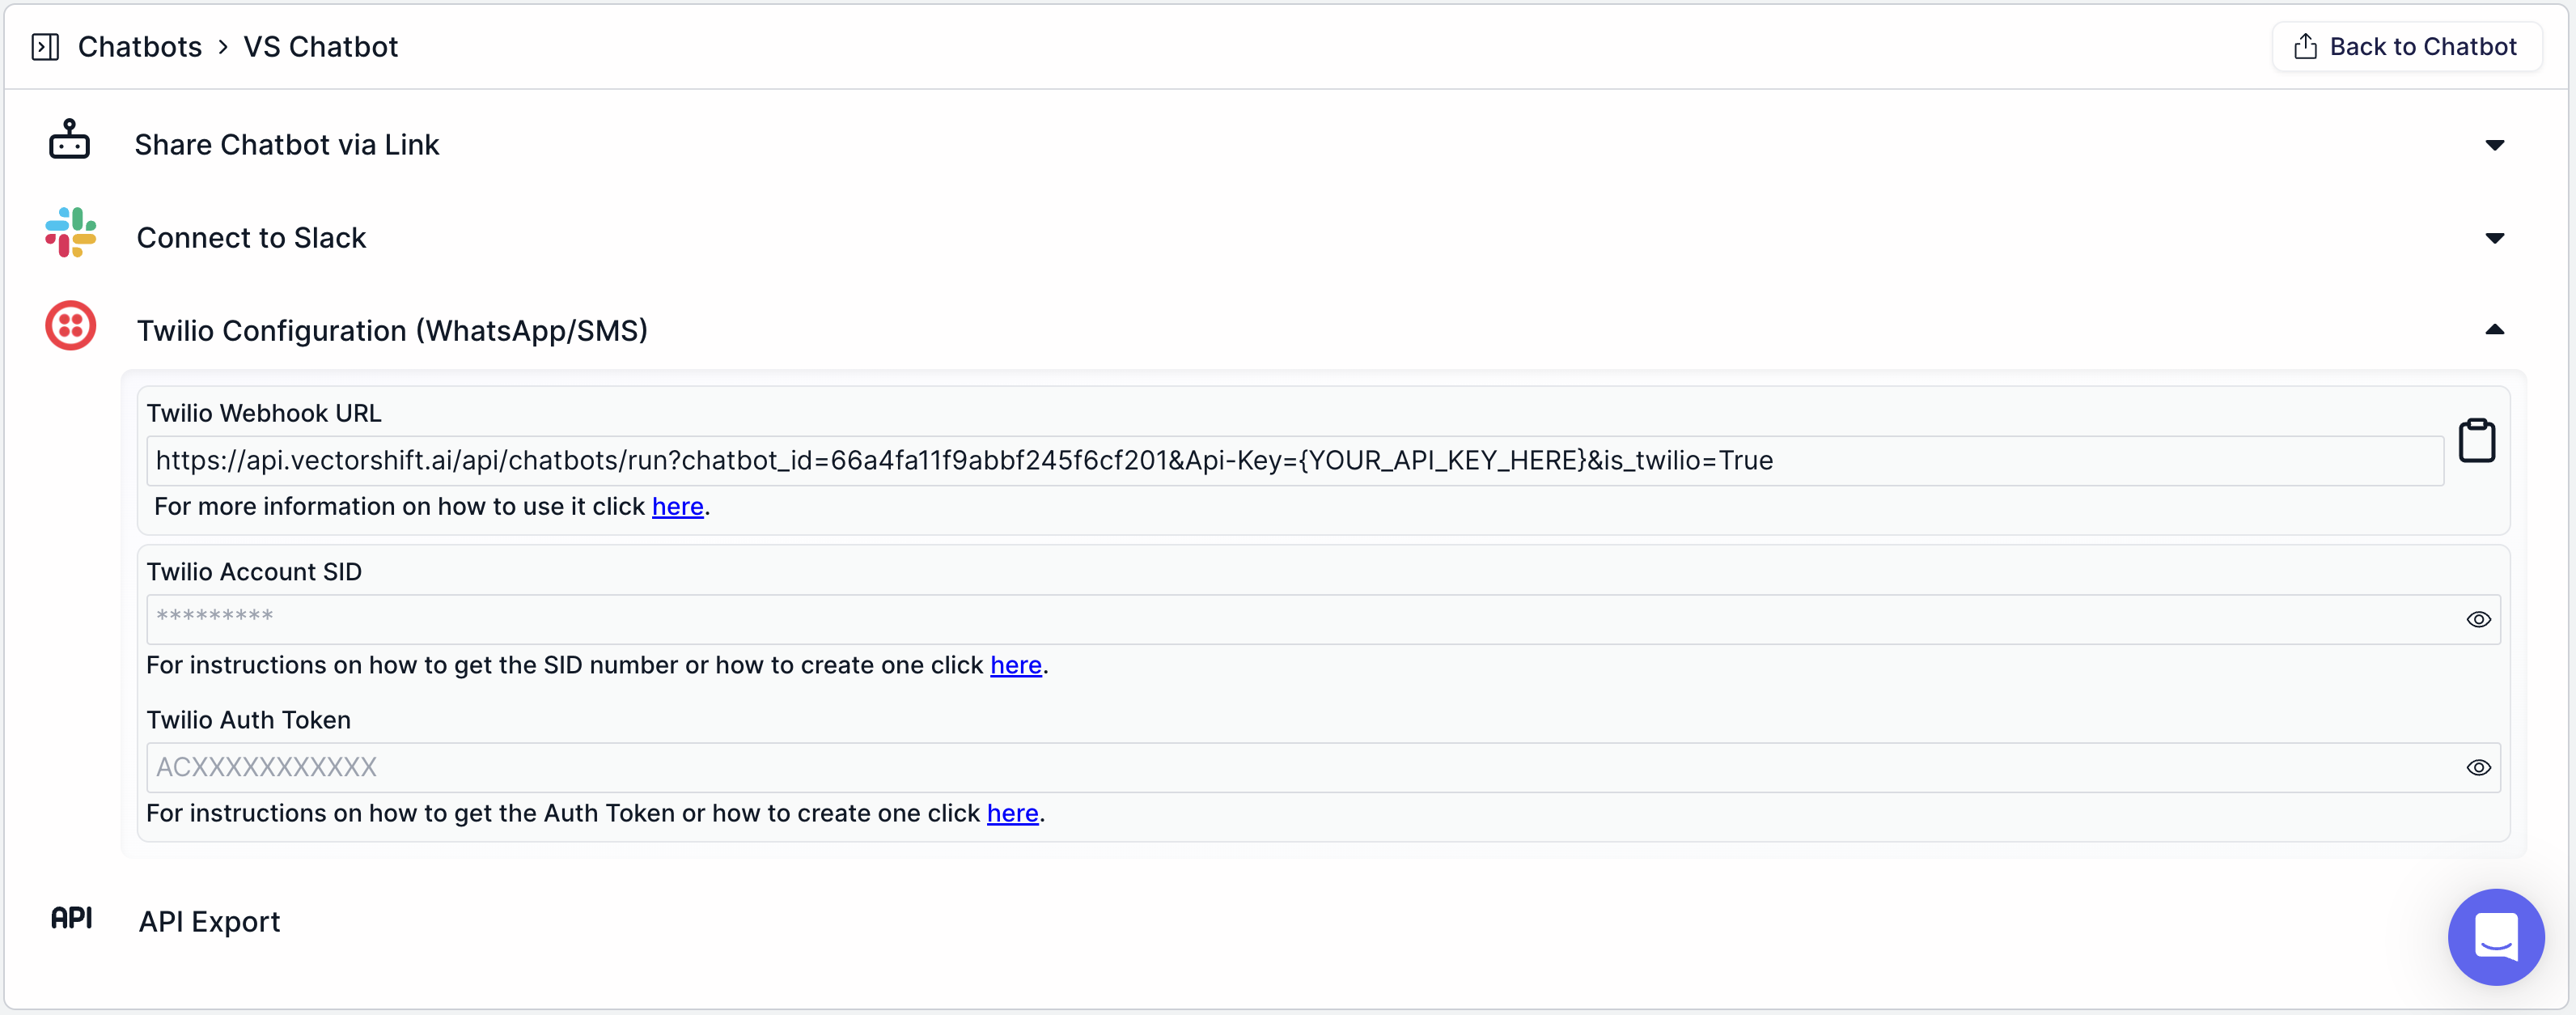Viewport: 2576px width, 1015px height.
Task: Reveal the hidden Twilio Account SID value
Action: 2479,619
